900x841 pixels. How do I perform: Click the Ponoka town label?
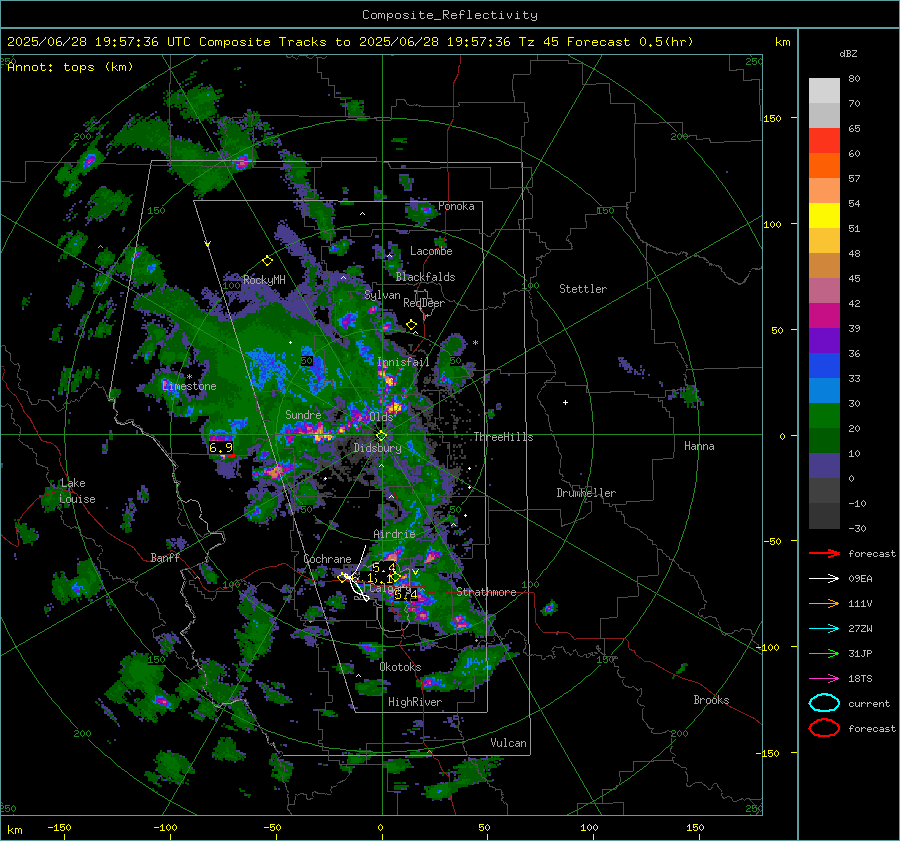456,206
